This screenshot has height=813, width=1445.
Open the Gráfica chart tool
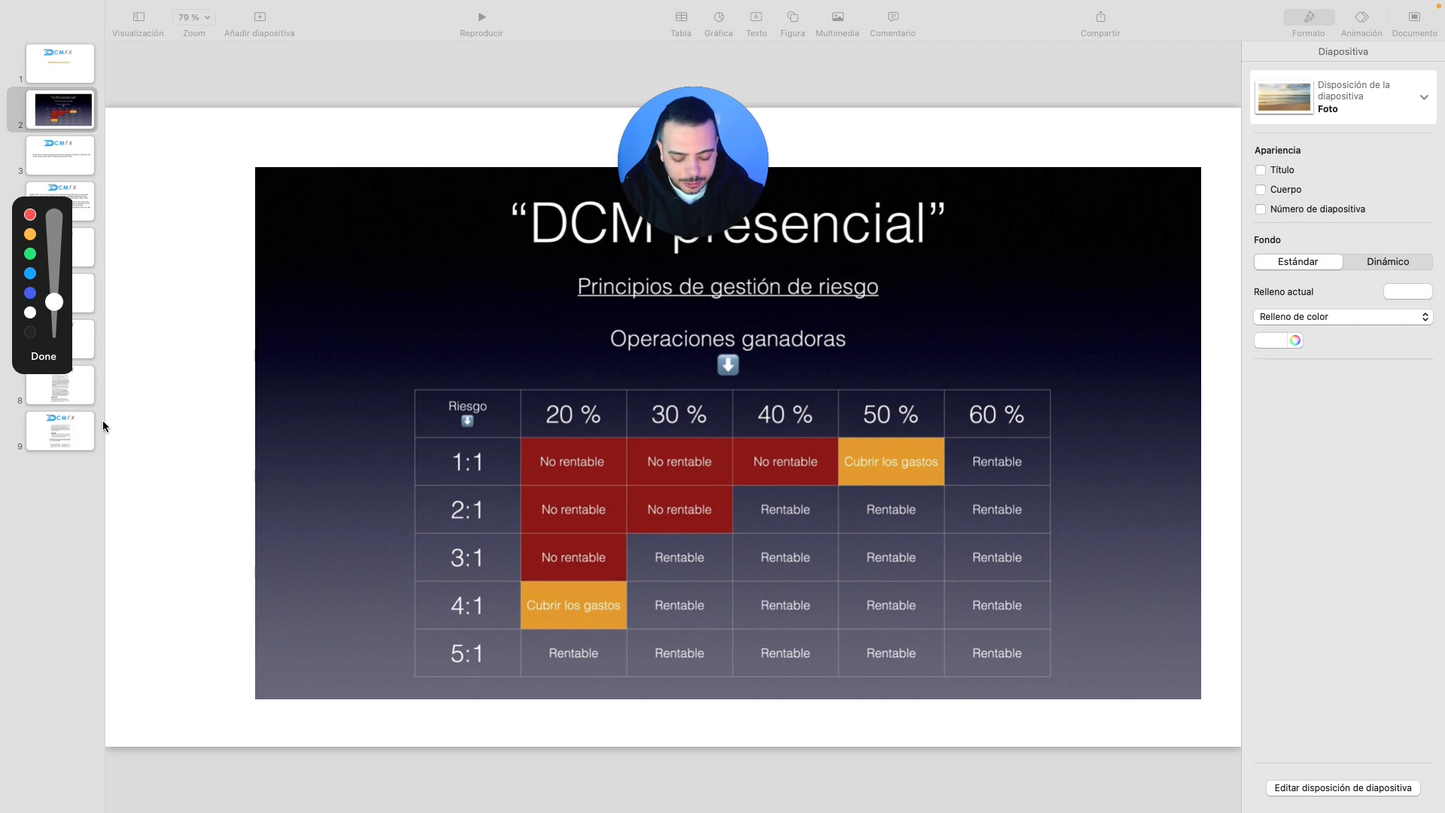pyautogui.click(x=718, y=17)
